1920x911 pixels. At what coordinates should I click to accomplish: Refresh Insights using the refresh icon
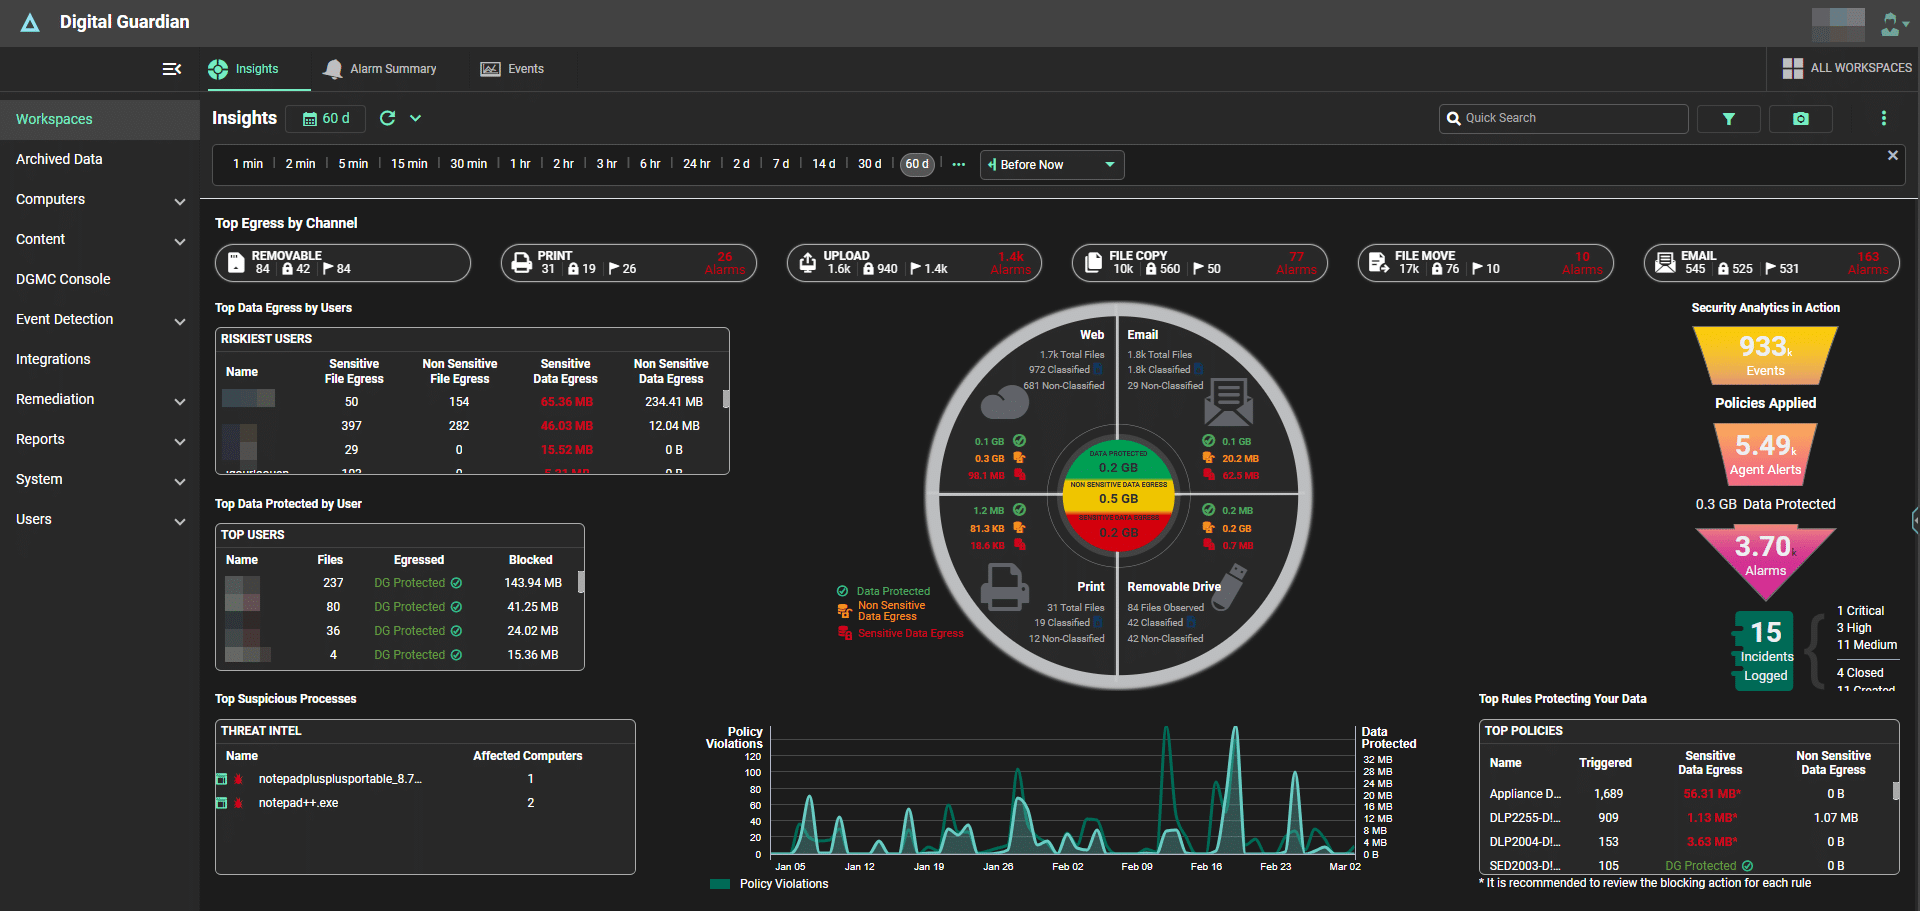coord(389,118)
